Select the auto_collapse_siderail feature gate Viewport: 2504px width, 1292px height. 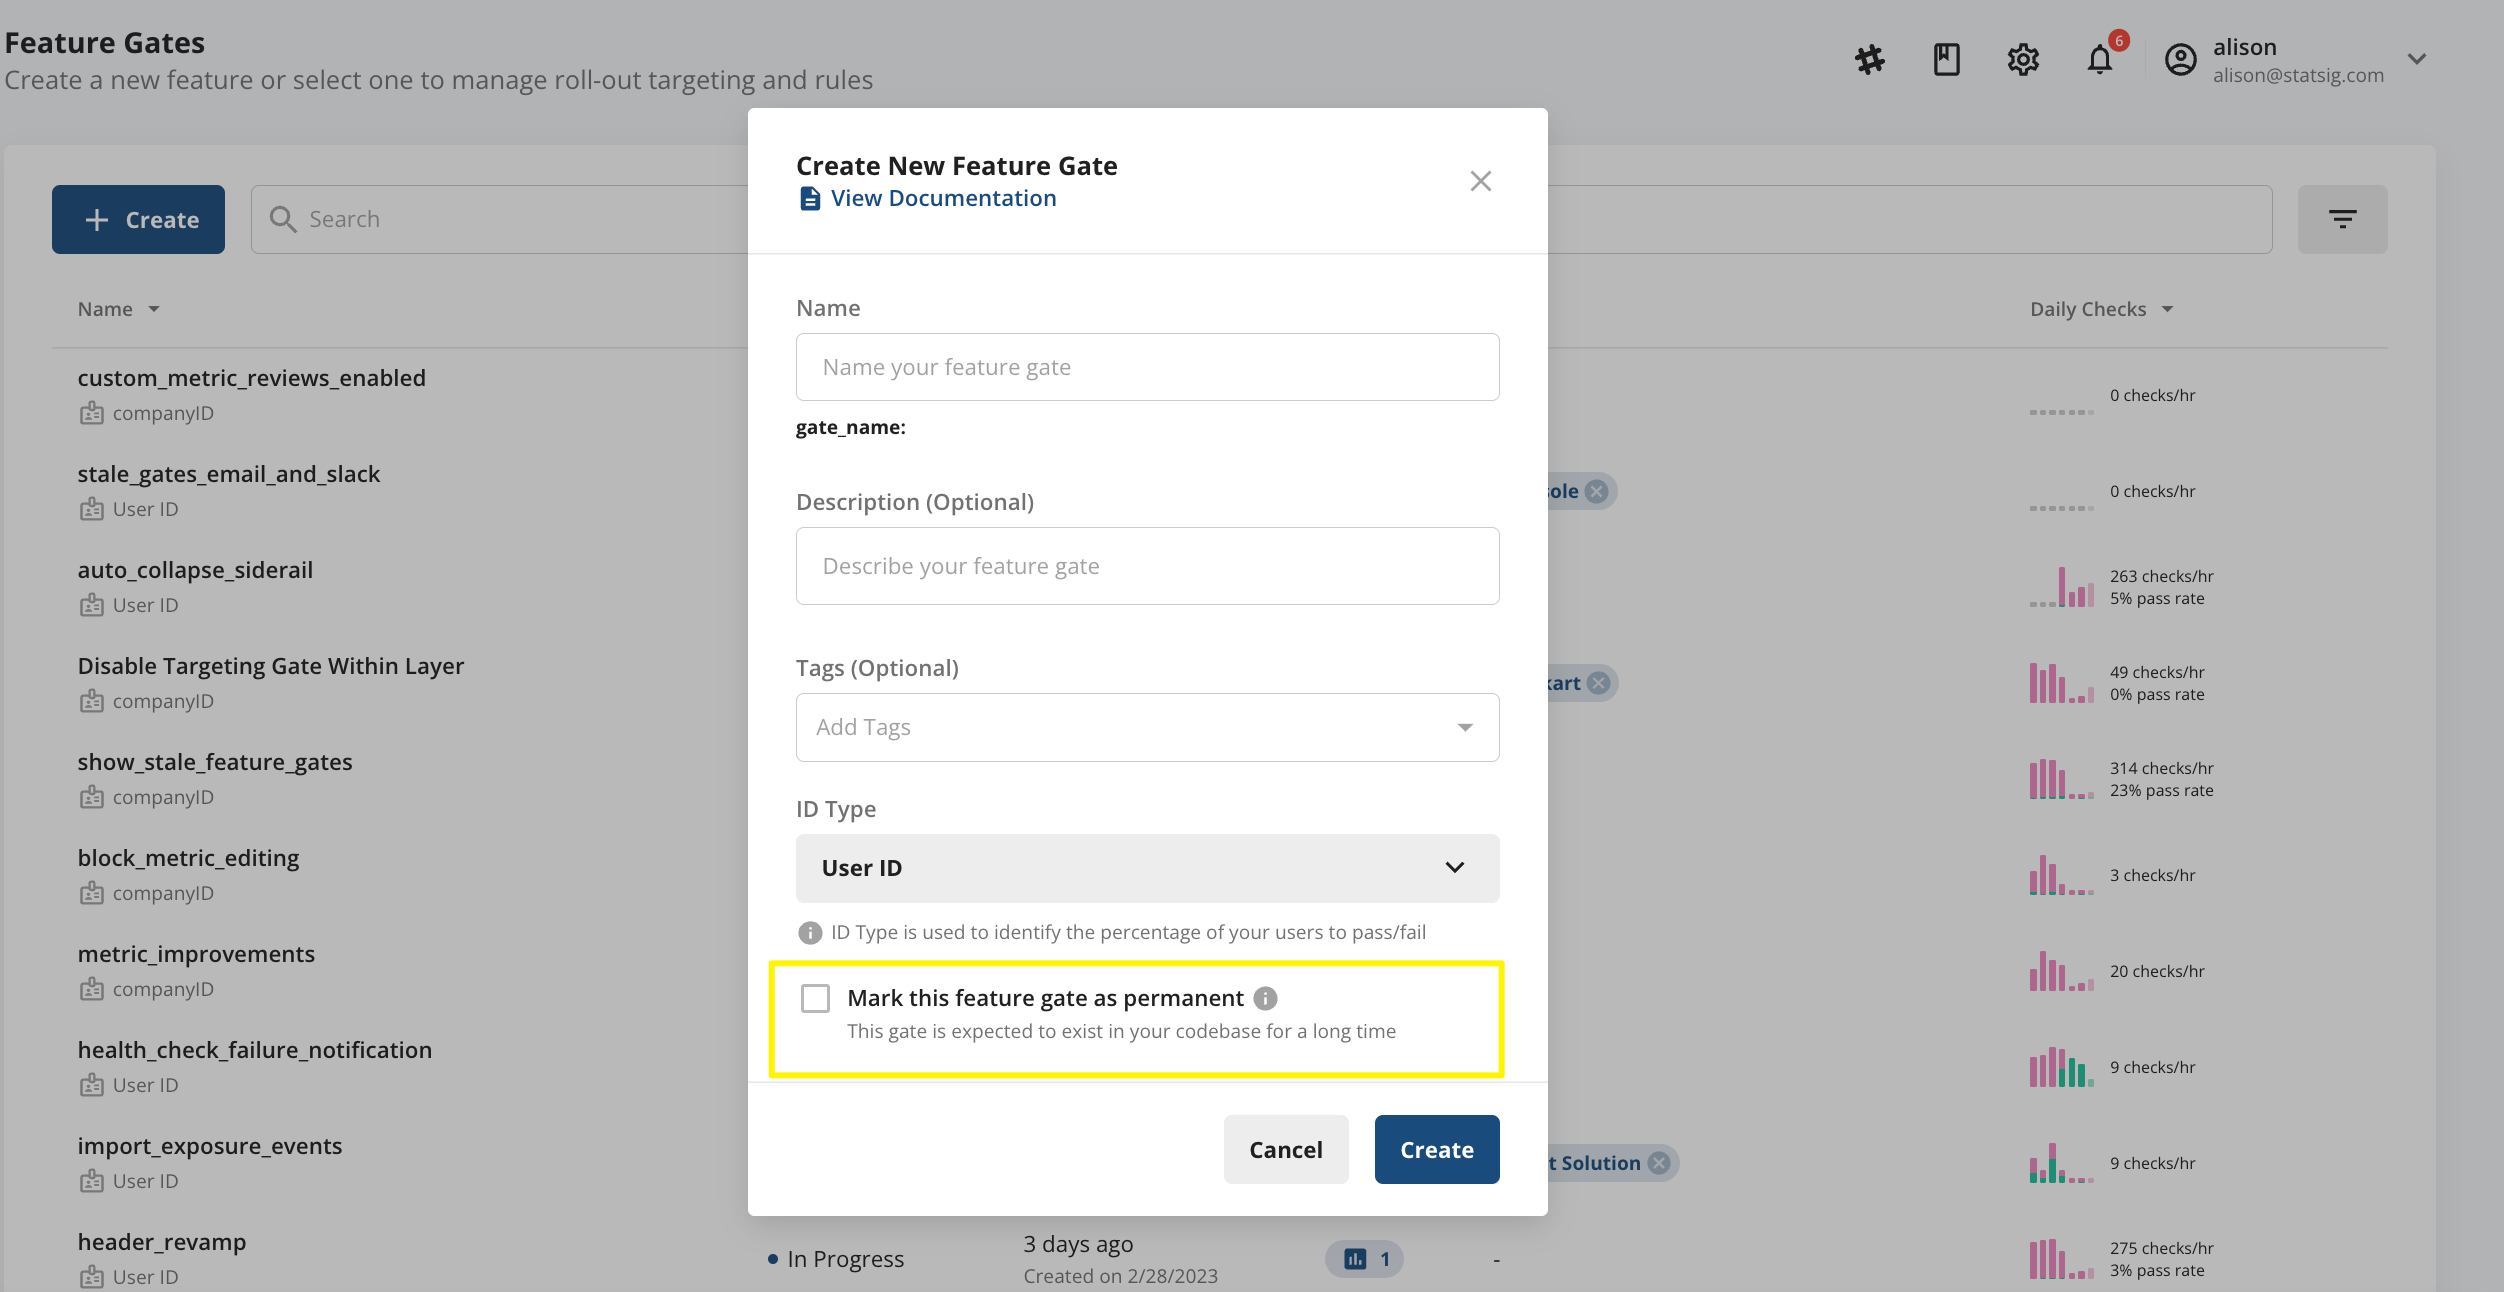point(195,570)
